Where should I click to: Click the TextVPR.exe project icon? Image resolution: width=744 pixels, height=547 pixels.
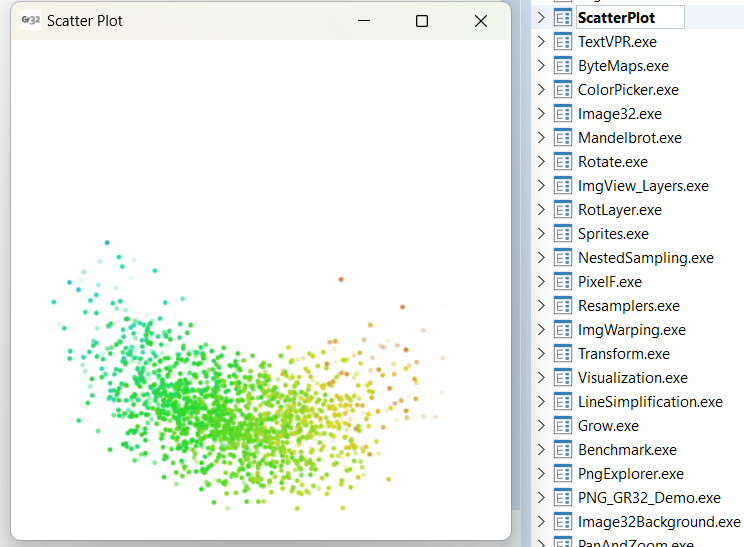tap(563, 42)
